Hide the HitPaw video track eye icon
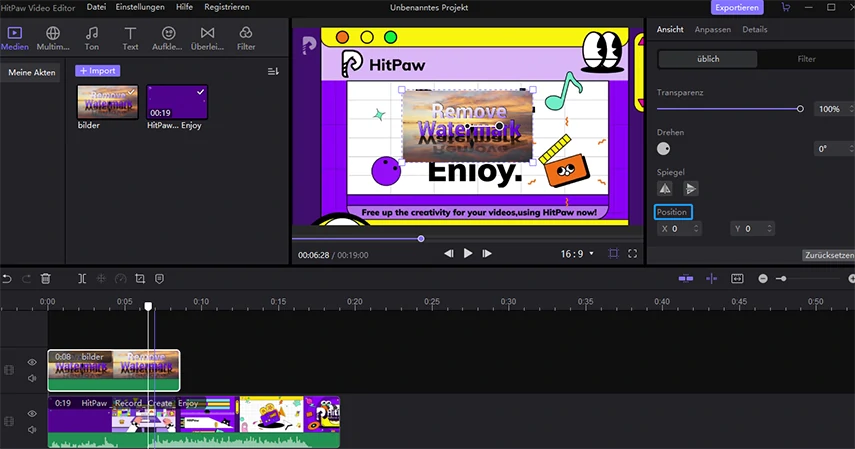 pos(32,414)
